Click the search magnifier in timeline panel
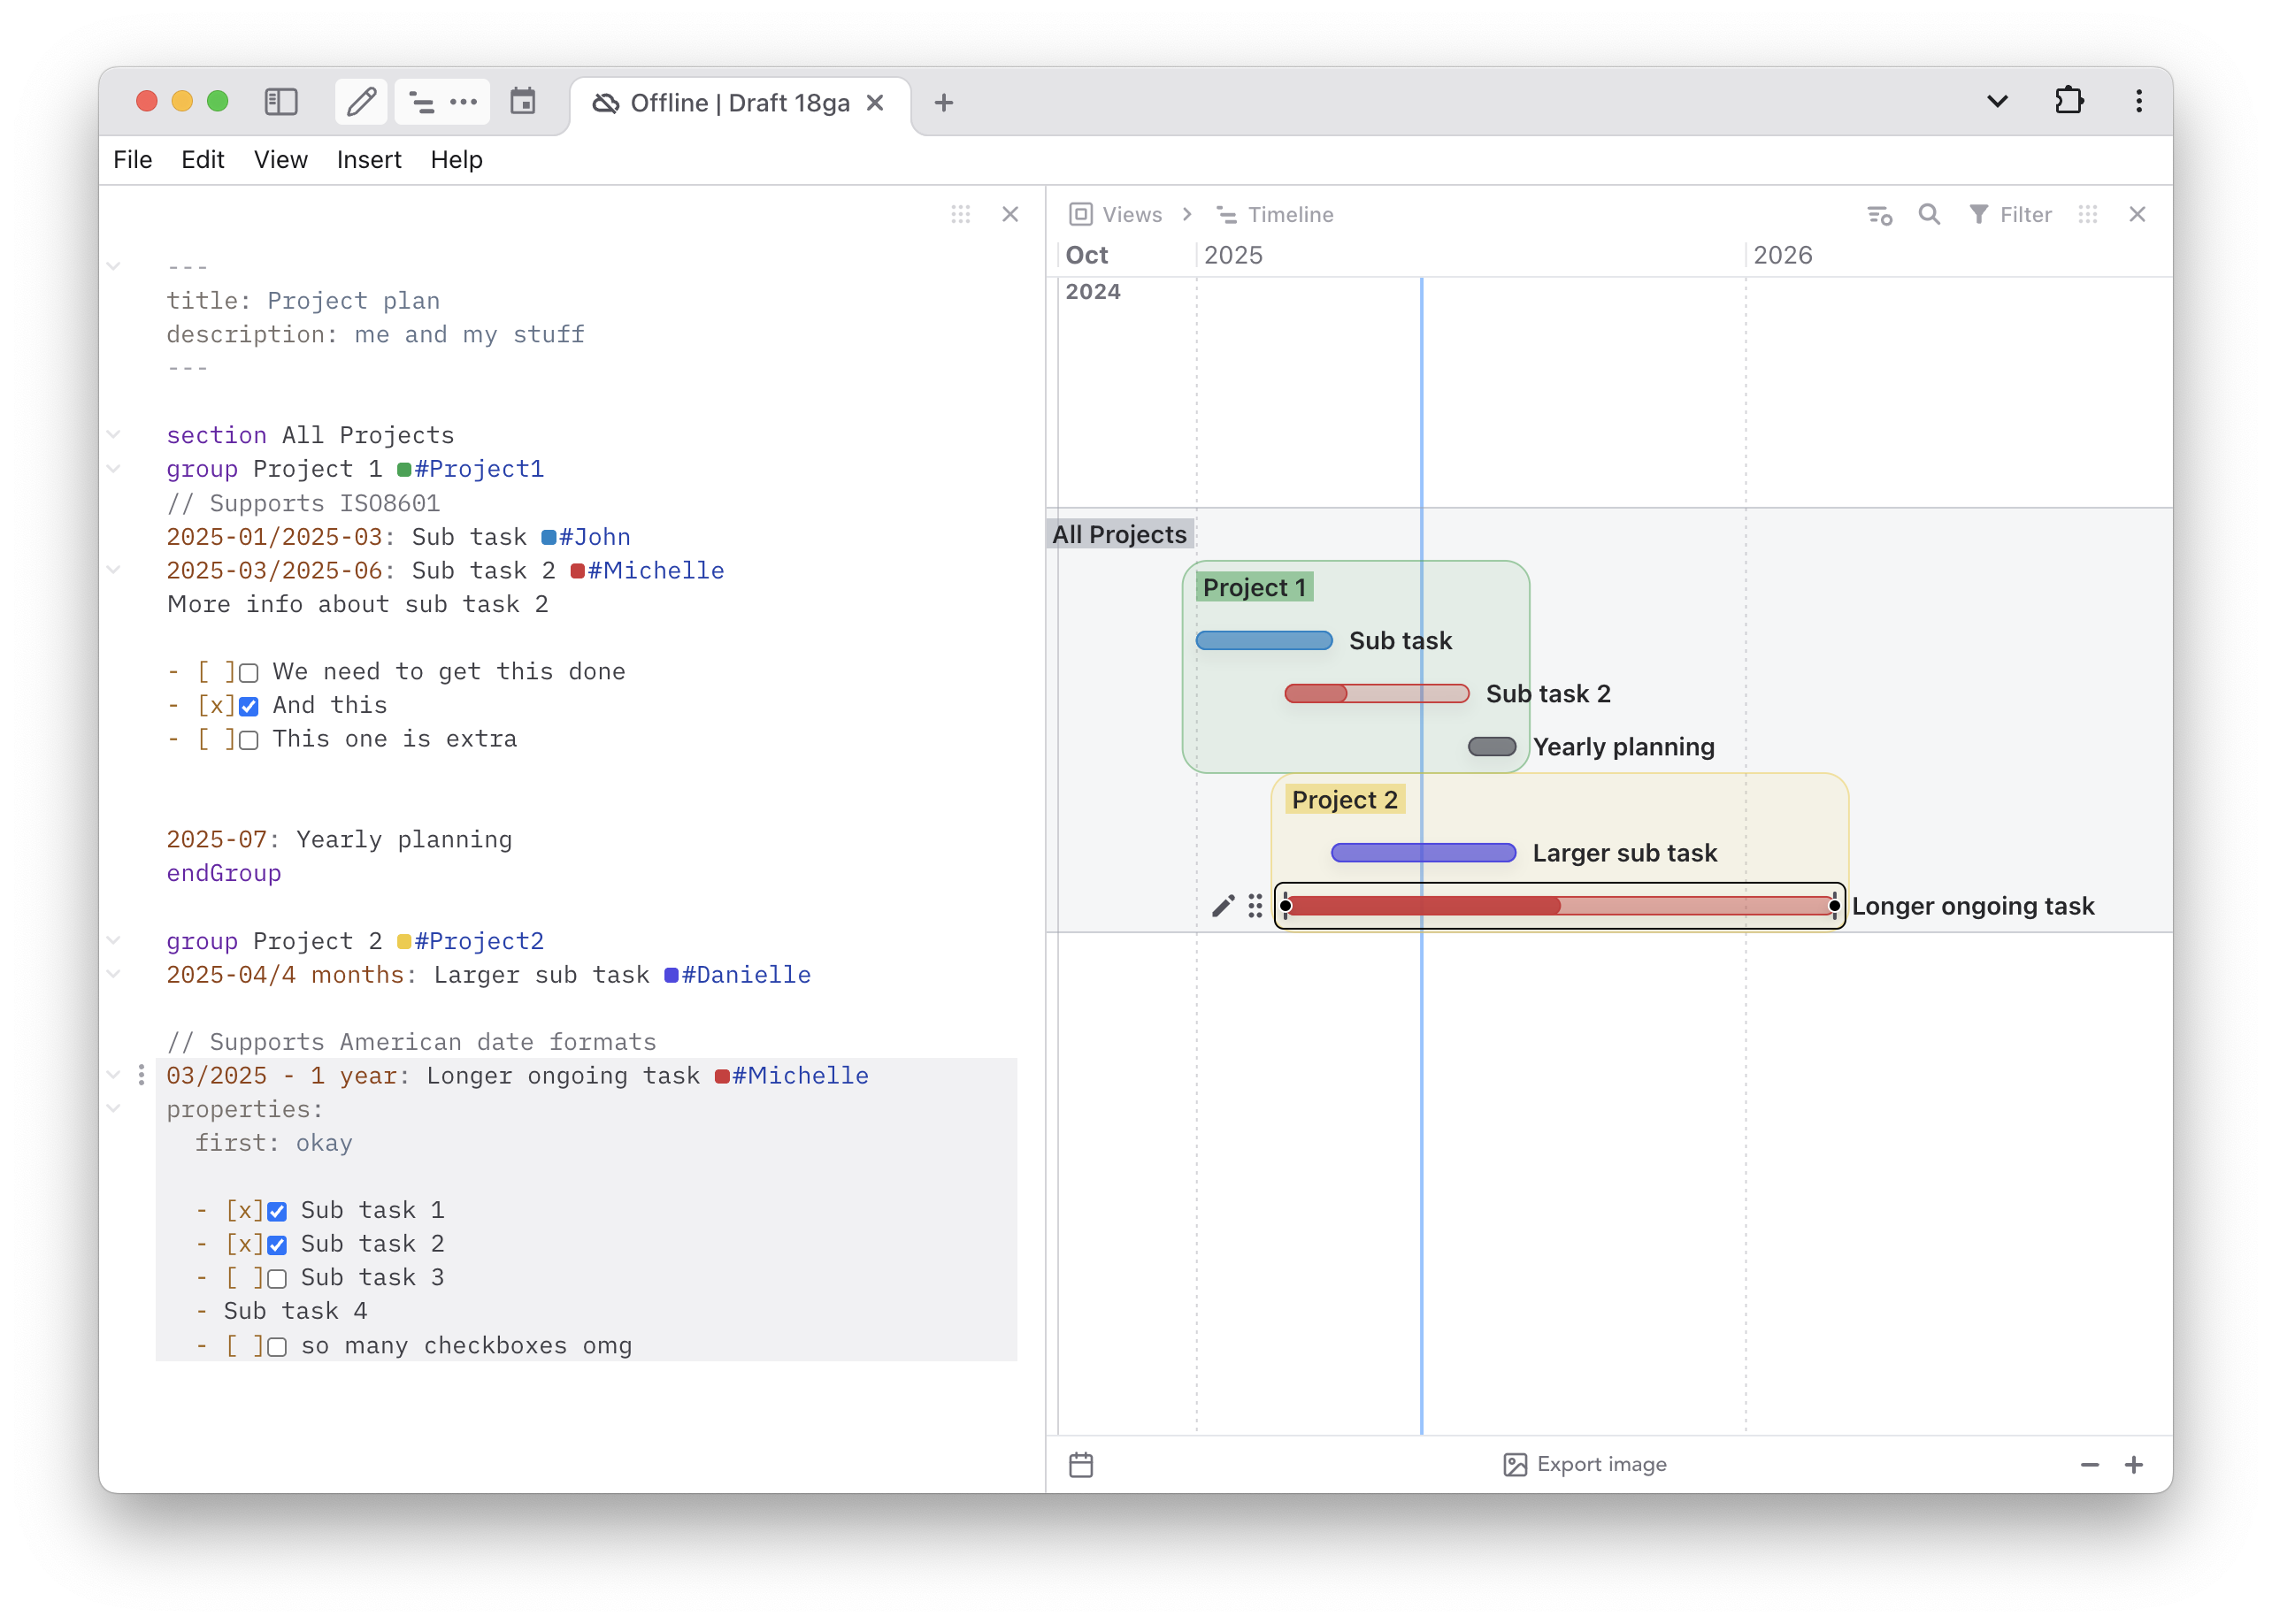 tap(1929, 214)
